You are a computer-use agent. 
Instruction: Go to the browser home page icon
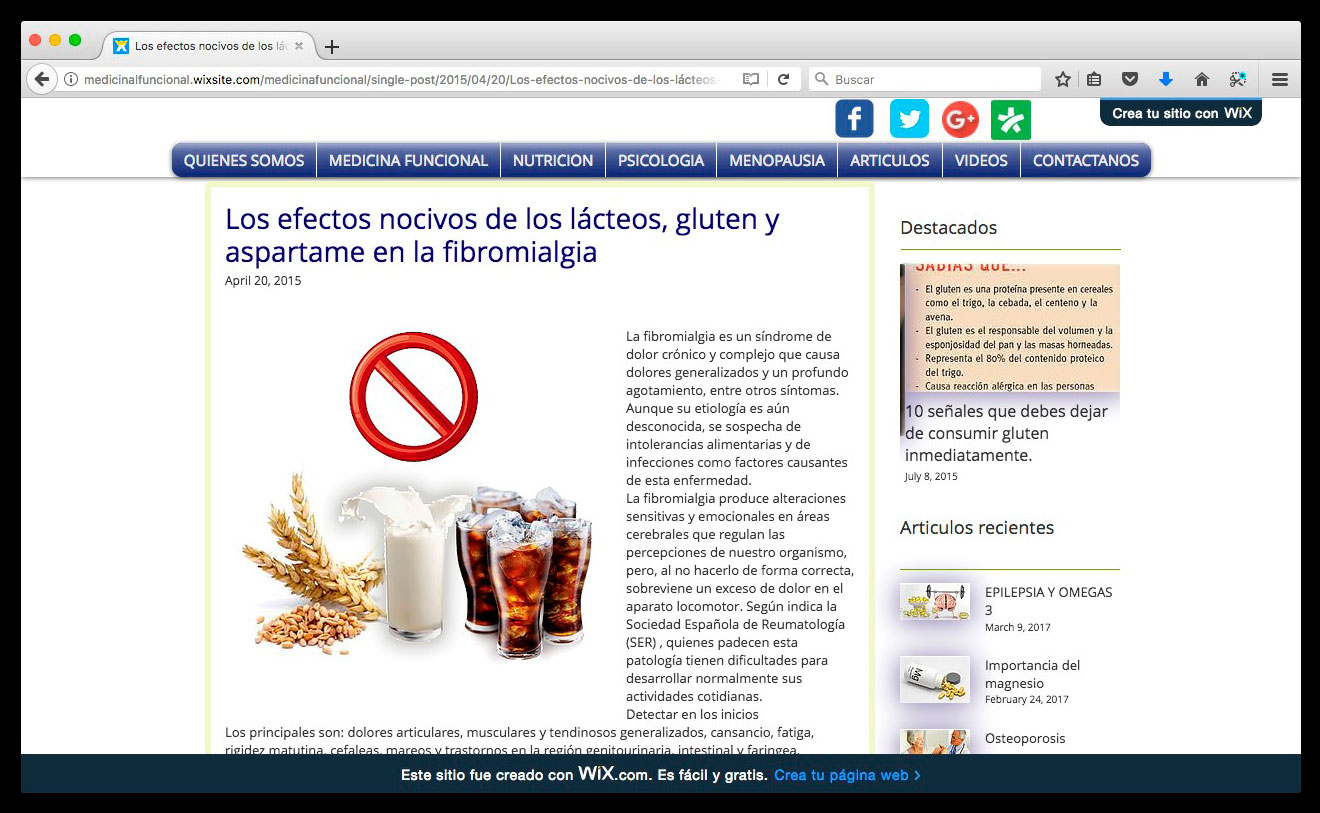[x=1201, y=79]
